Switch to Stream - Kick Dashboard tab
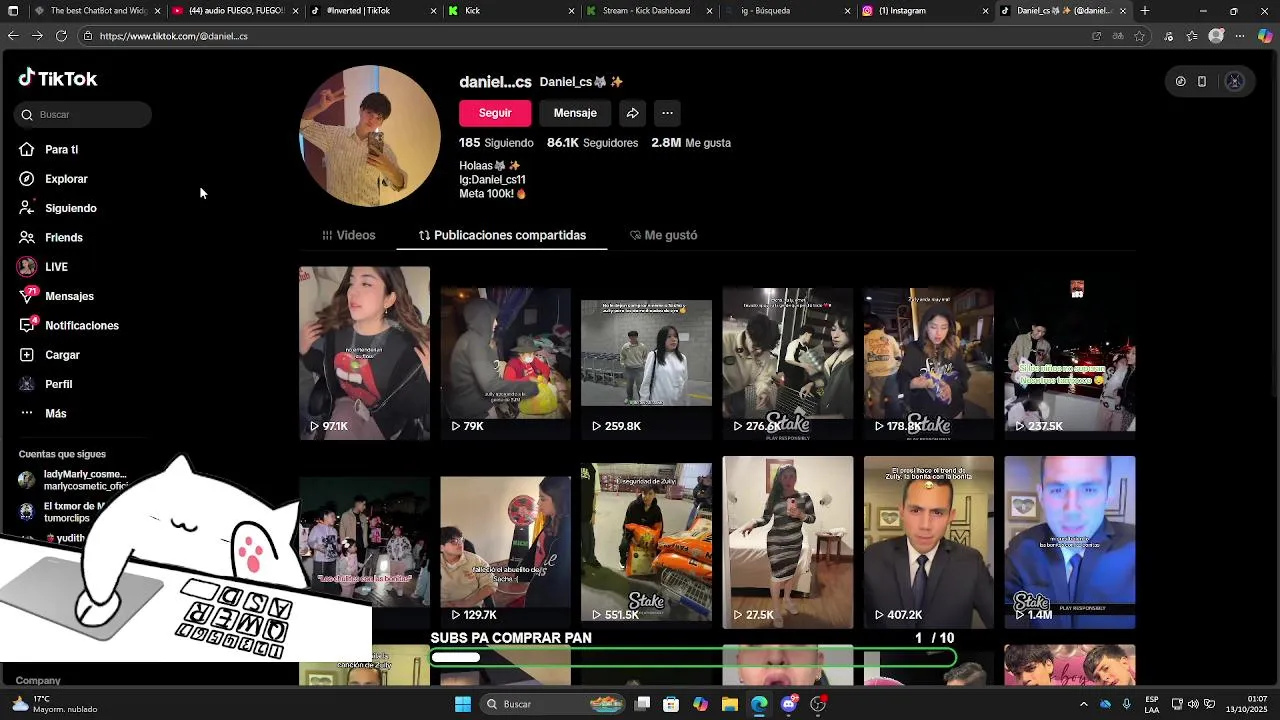1280x720 pixels. tap(649, 11)
